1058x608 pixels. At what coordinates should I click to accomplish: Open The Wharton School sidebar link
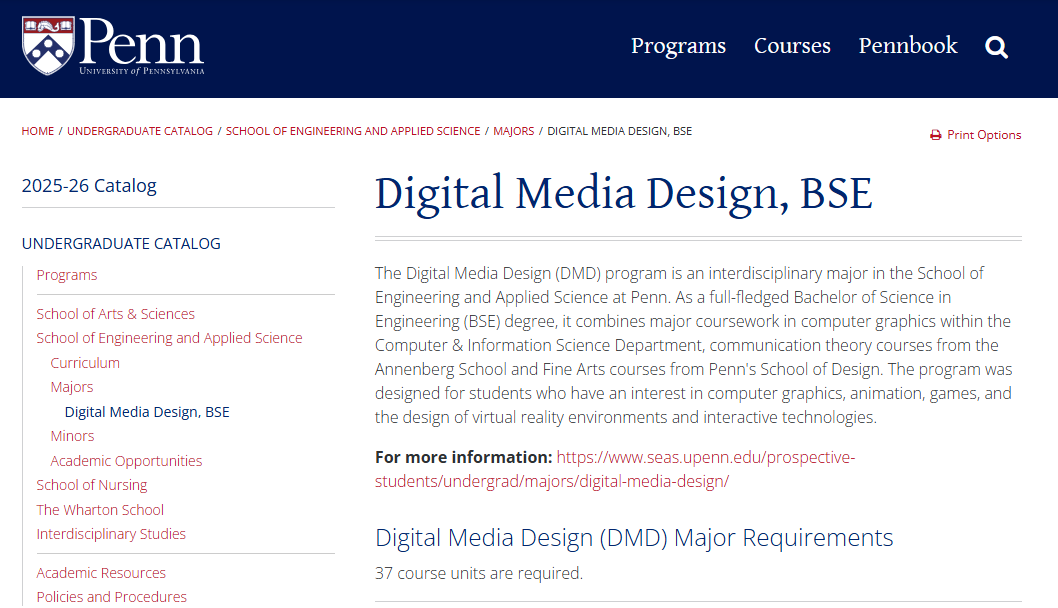[x=100, y=510]
